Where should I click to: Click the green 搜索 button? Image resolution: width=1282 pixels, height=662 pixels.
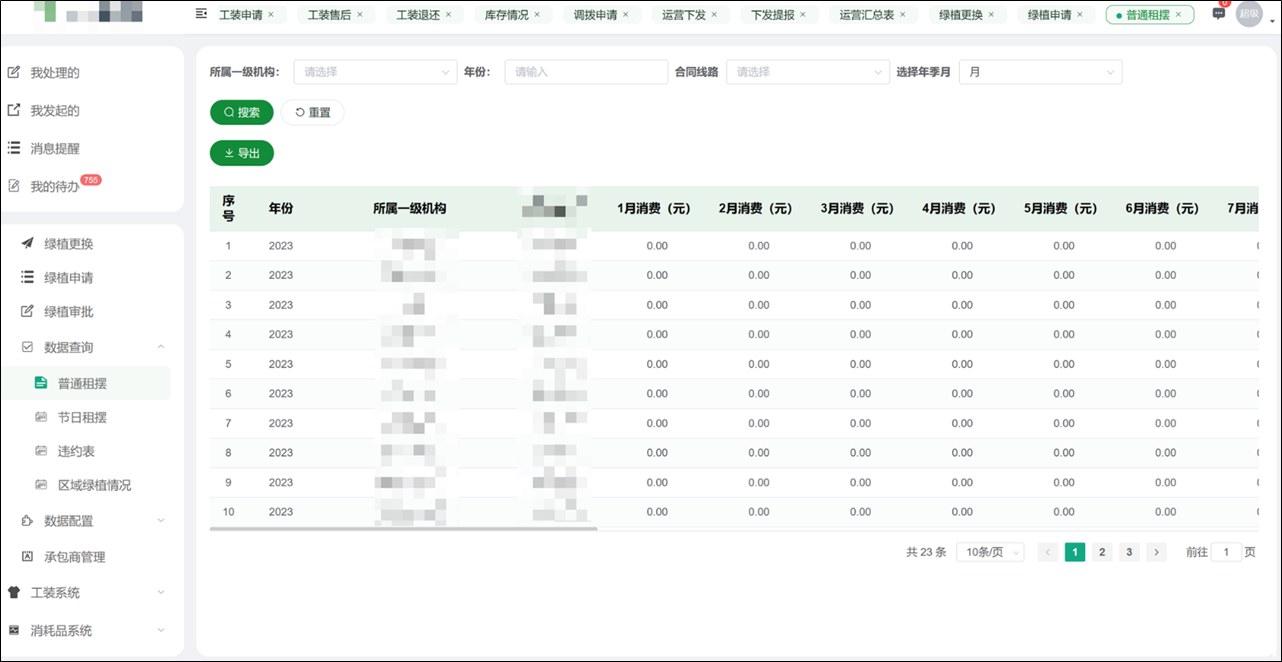tap(241, 113)
